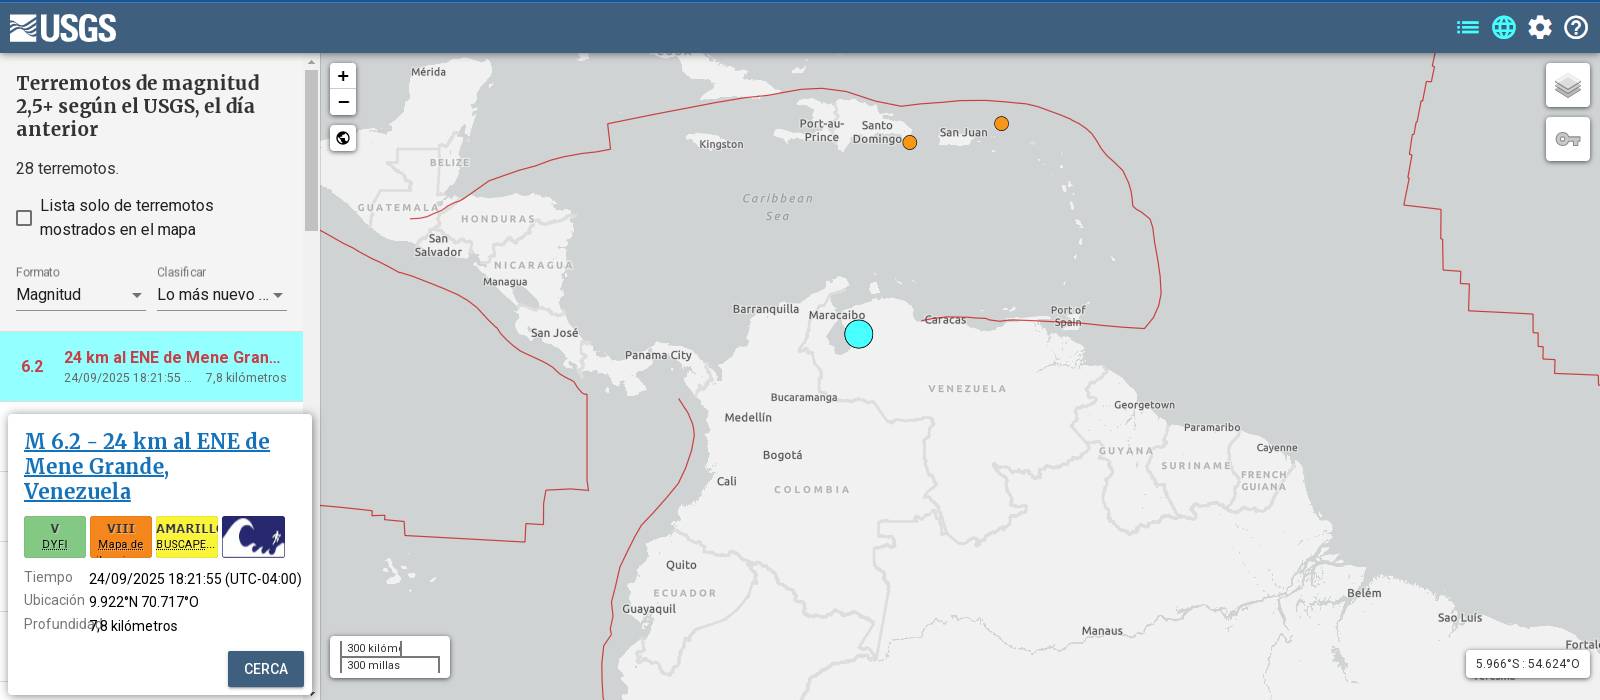Open the orange ShakeMap VIII badge
The height and width of the screenshot is (700, 1600).
click(121, 537)
